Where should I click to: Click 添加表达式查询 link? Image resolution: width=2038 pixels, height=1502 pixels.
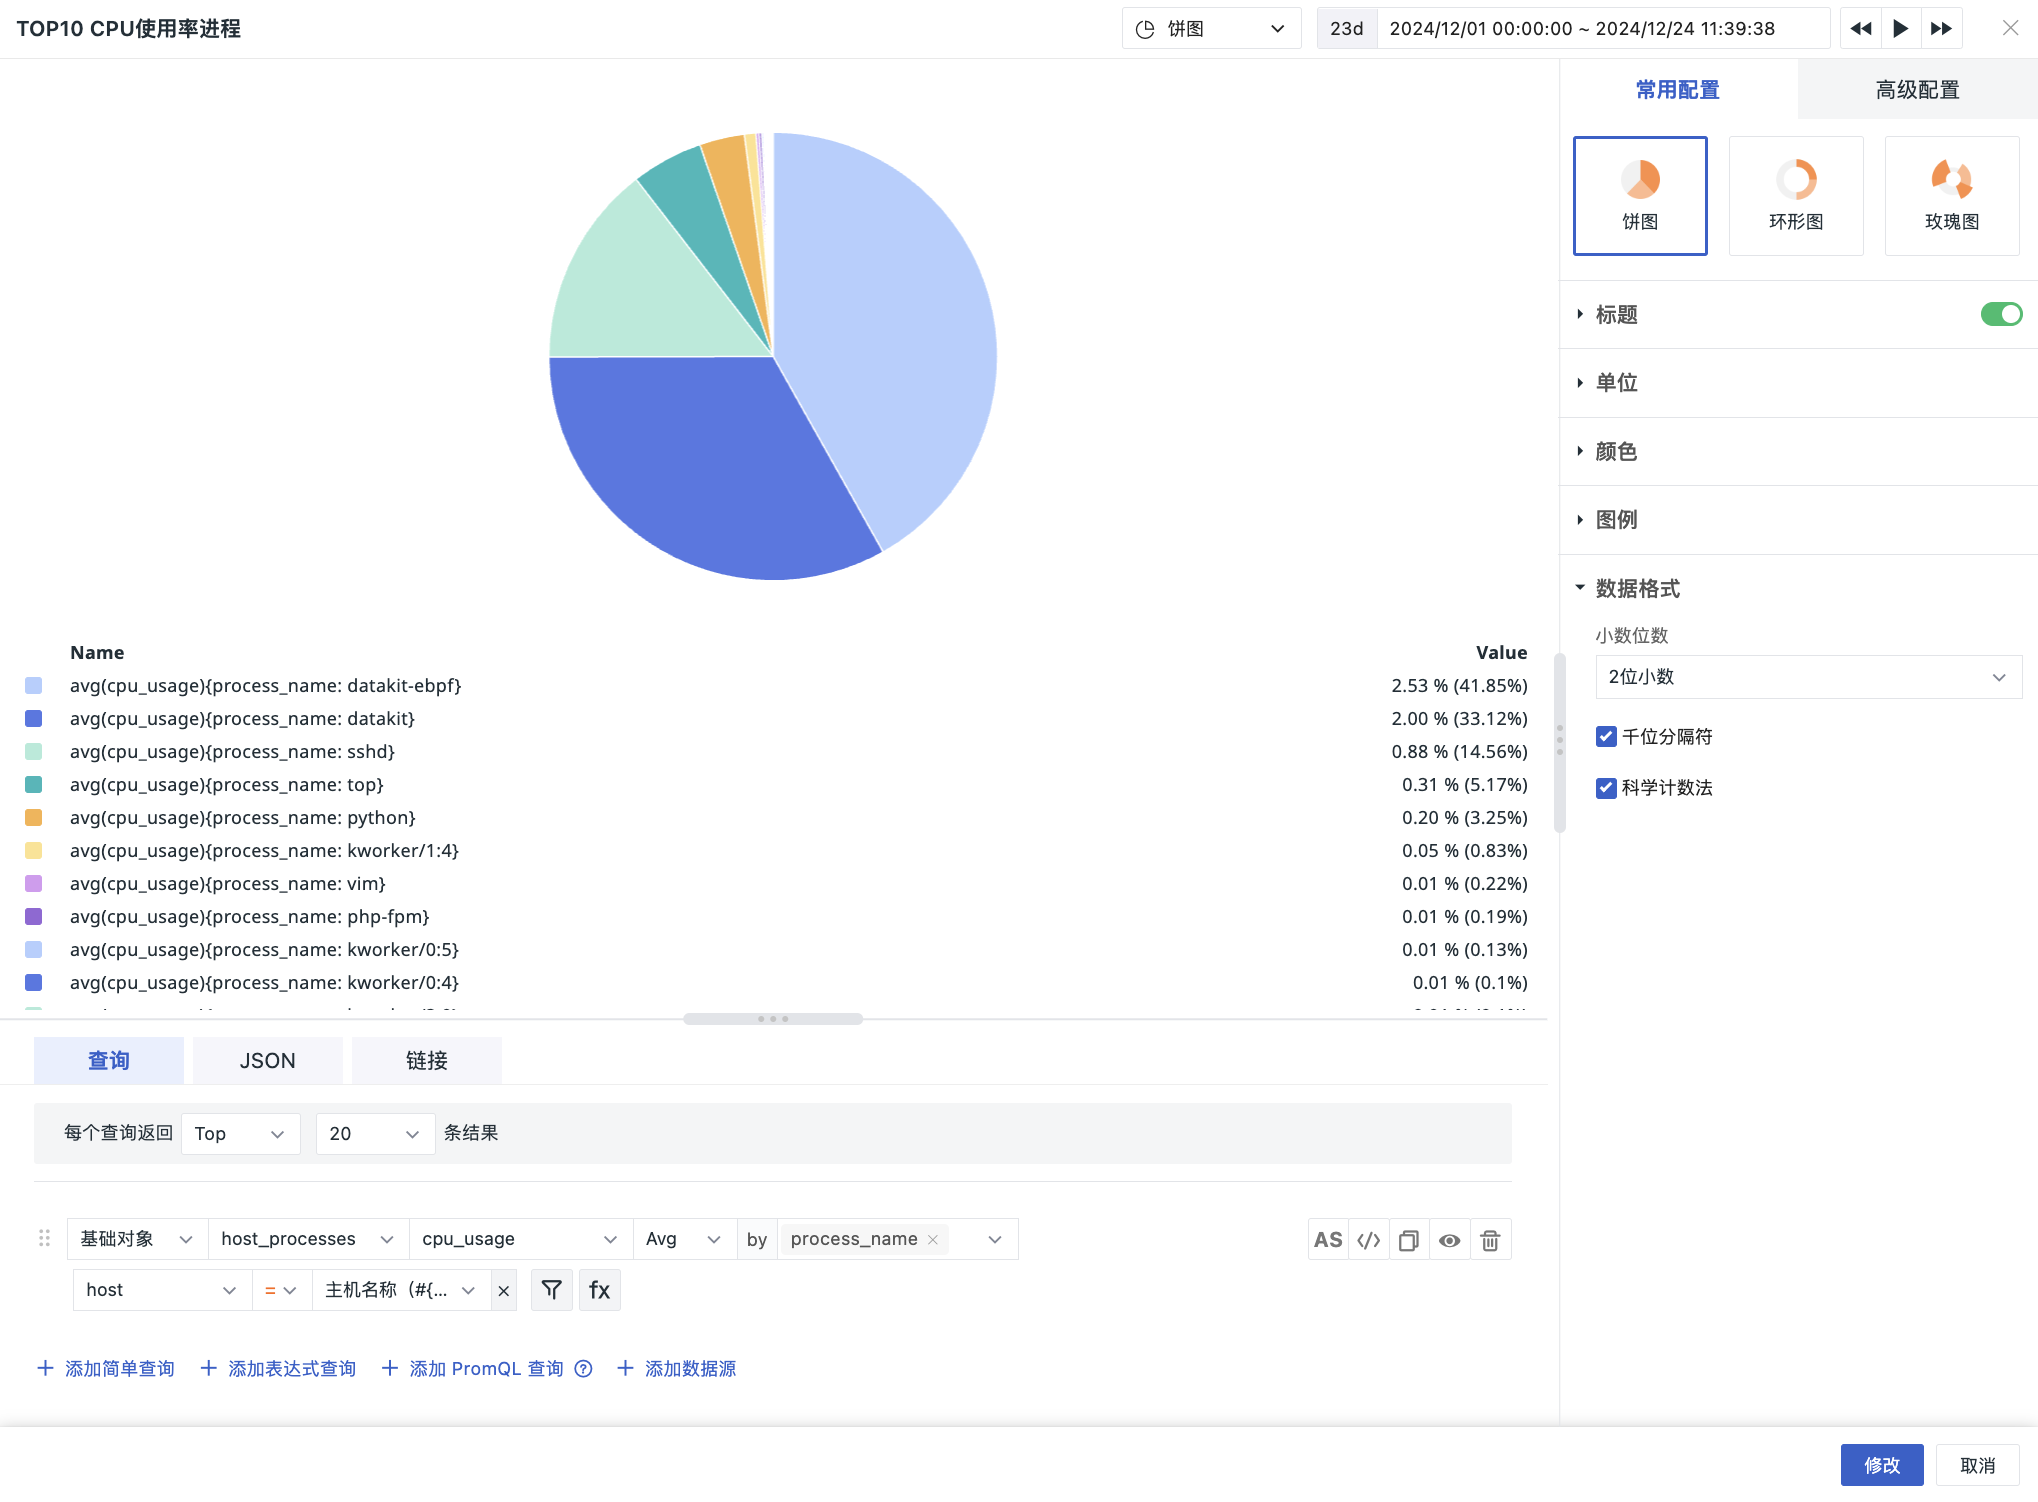278,1369
